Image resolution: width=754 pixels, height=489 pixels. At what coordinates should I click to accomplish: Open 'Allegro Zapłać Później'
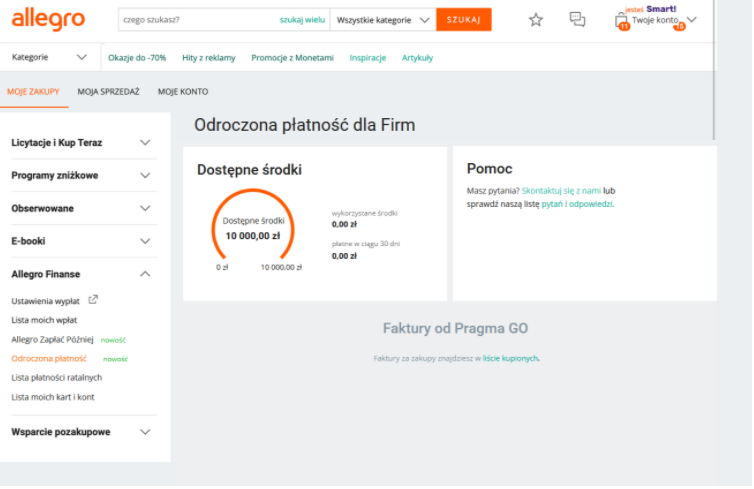[52, 339]
